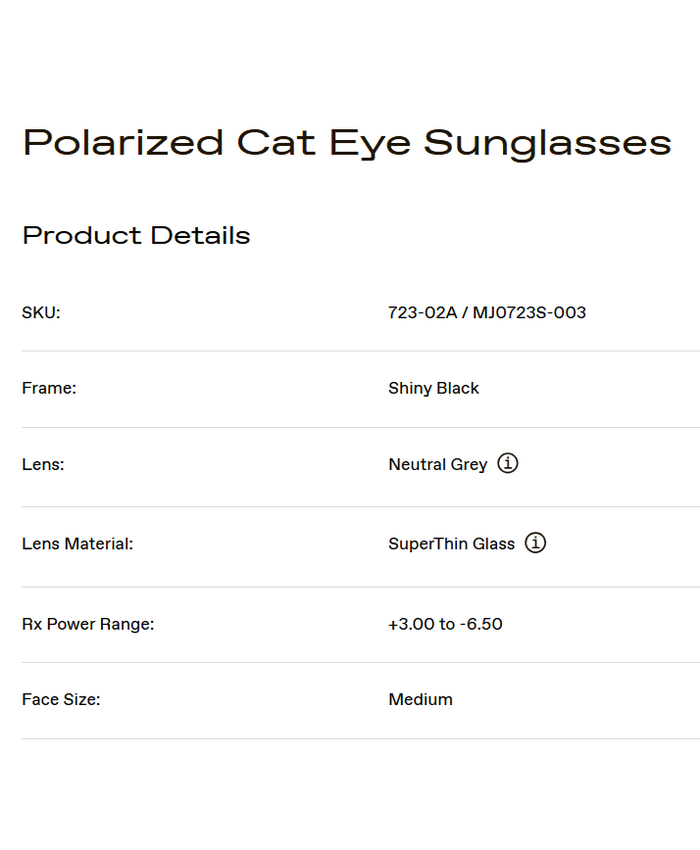700x850 pixels.
Task: Click the info icon beside Neutral Grey
Action: 508,464
